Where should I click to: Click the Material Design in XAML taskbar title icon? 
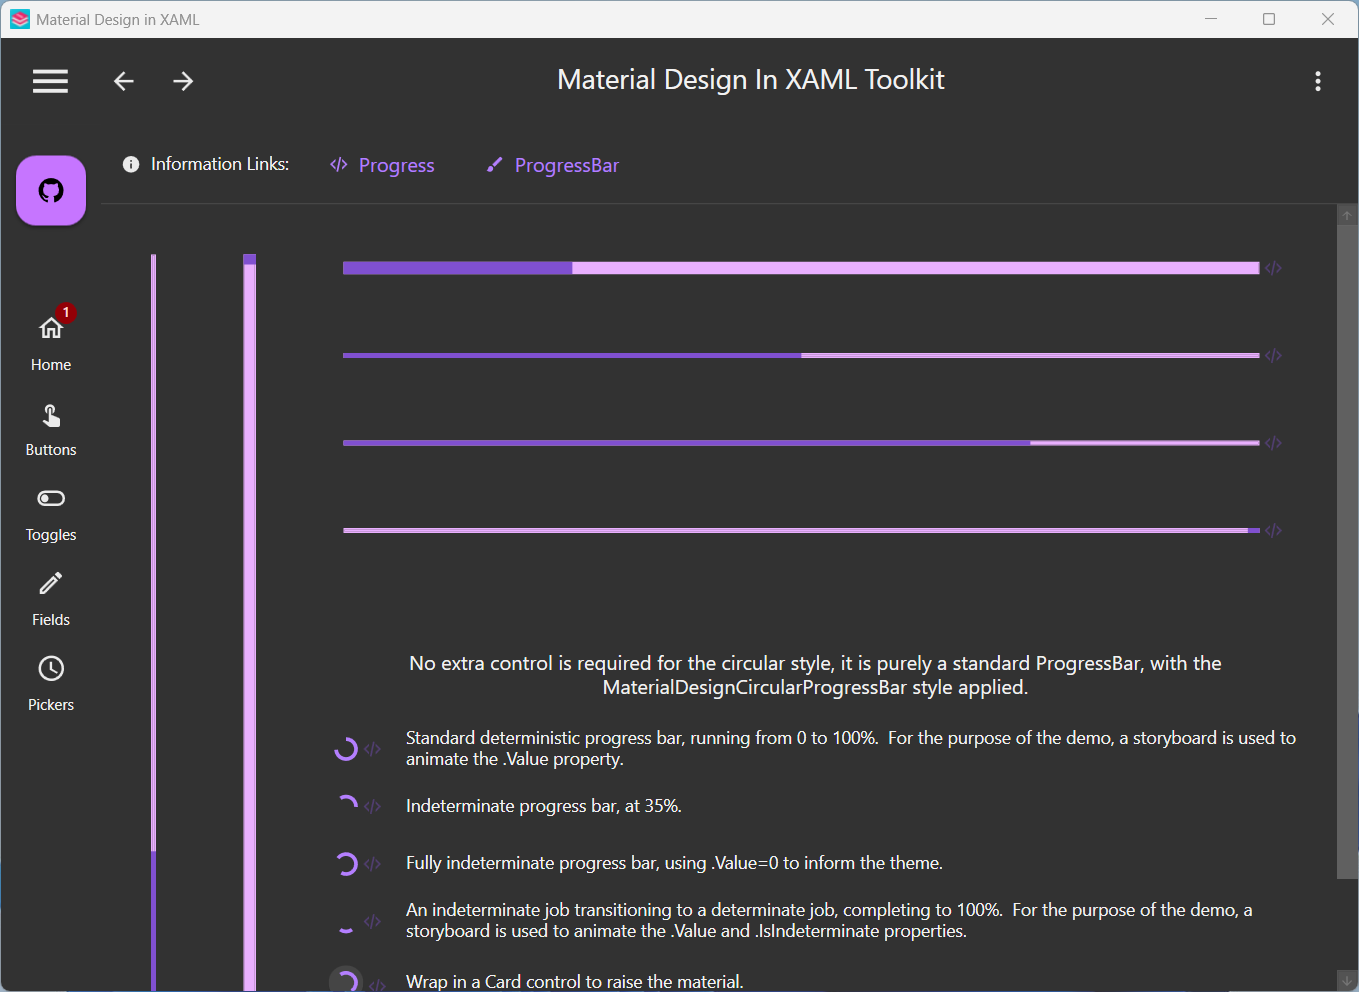pyautogui.click(x=18, y=19)
